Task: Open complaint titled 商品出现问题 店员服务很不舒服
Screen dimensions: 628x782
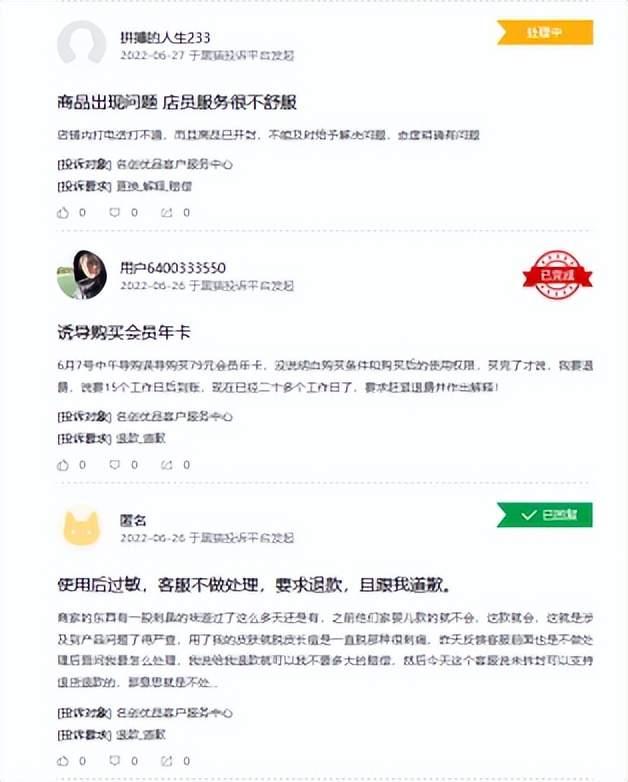Action: click(177, 102)
